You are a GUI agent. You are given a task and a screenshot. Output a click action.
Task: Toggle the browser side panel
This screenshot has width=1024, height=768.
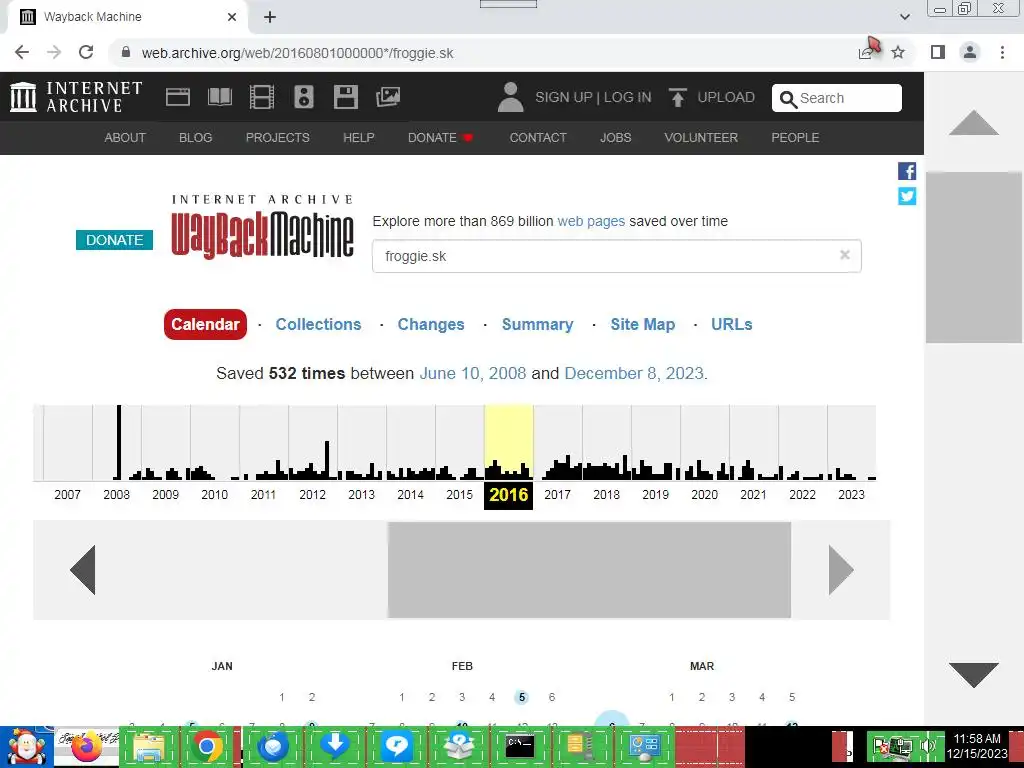938,52
